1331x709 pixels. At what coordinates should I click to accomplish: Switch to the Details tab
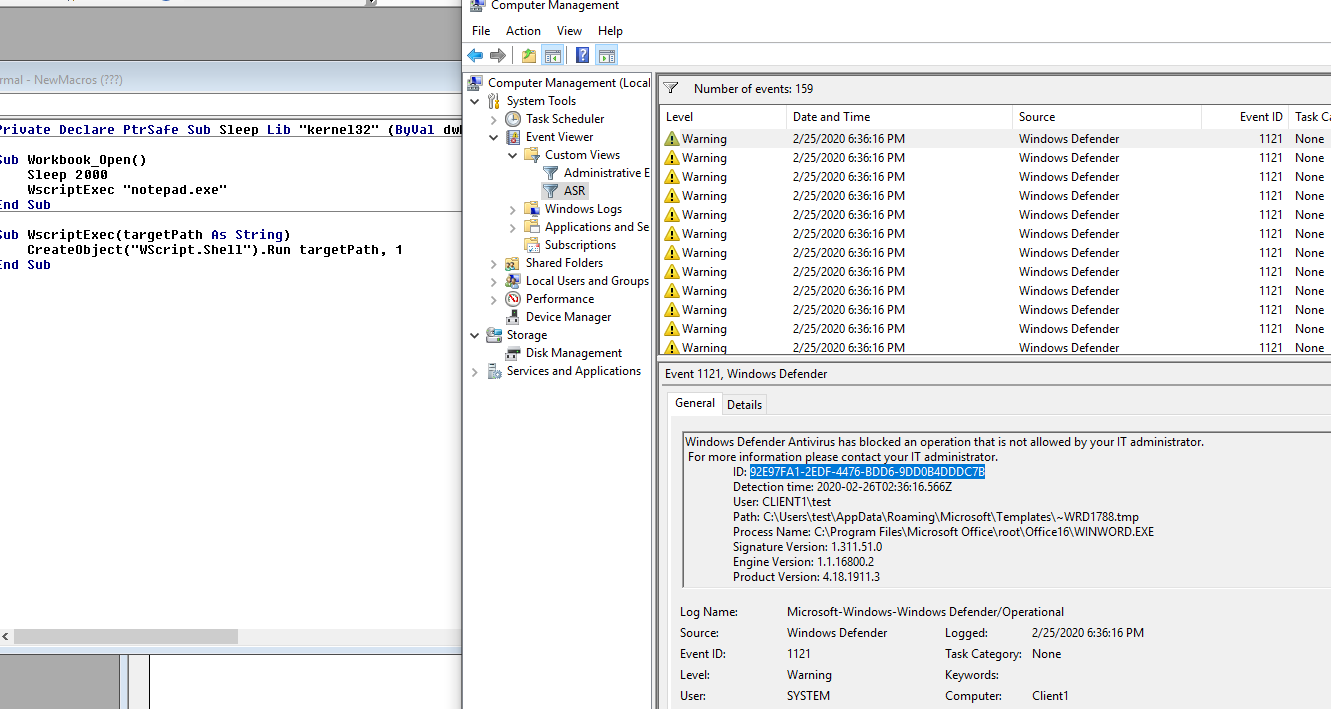coord(744,405)
